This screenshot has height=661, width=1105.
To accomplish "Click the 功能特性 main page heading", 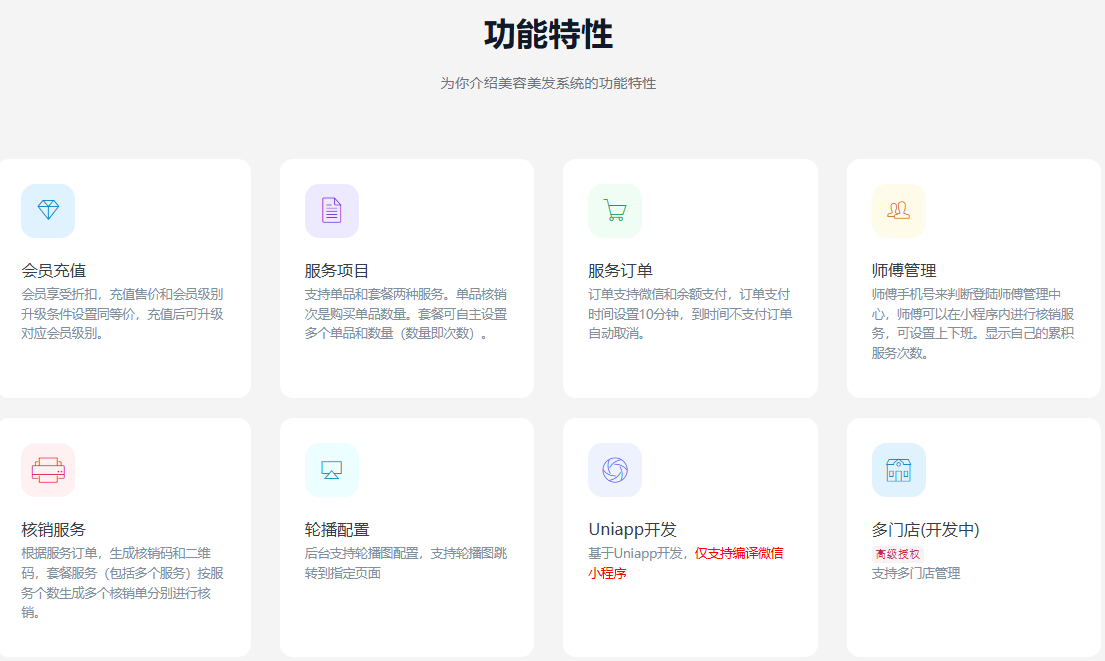I will pos(548,35).
